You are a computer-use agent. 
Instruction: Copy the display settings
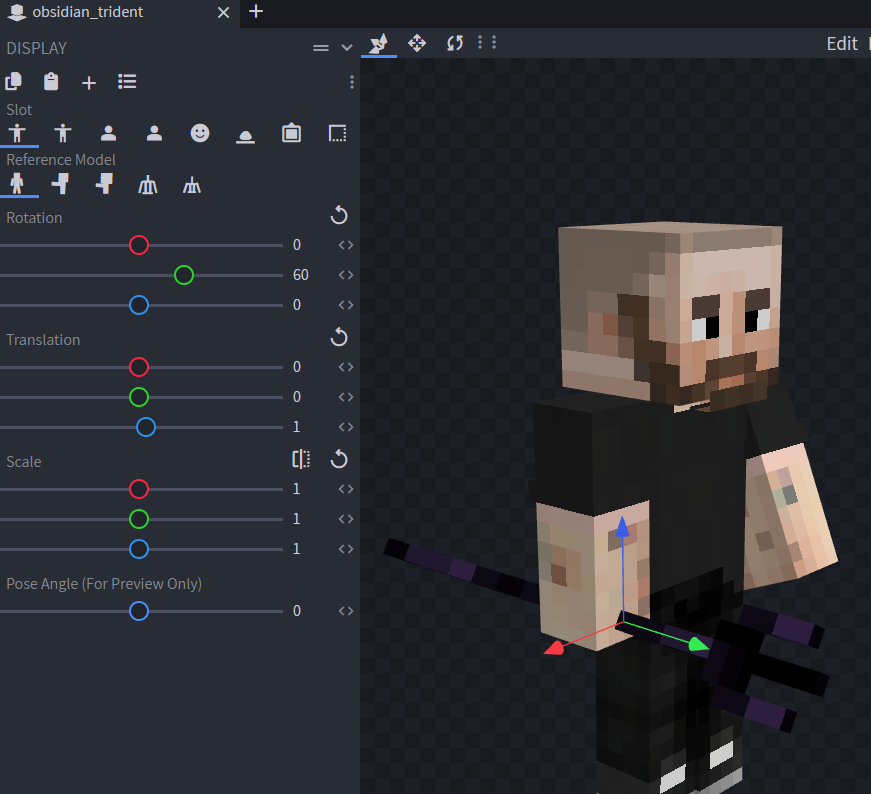13,82
